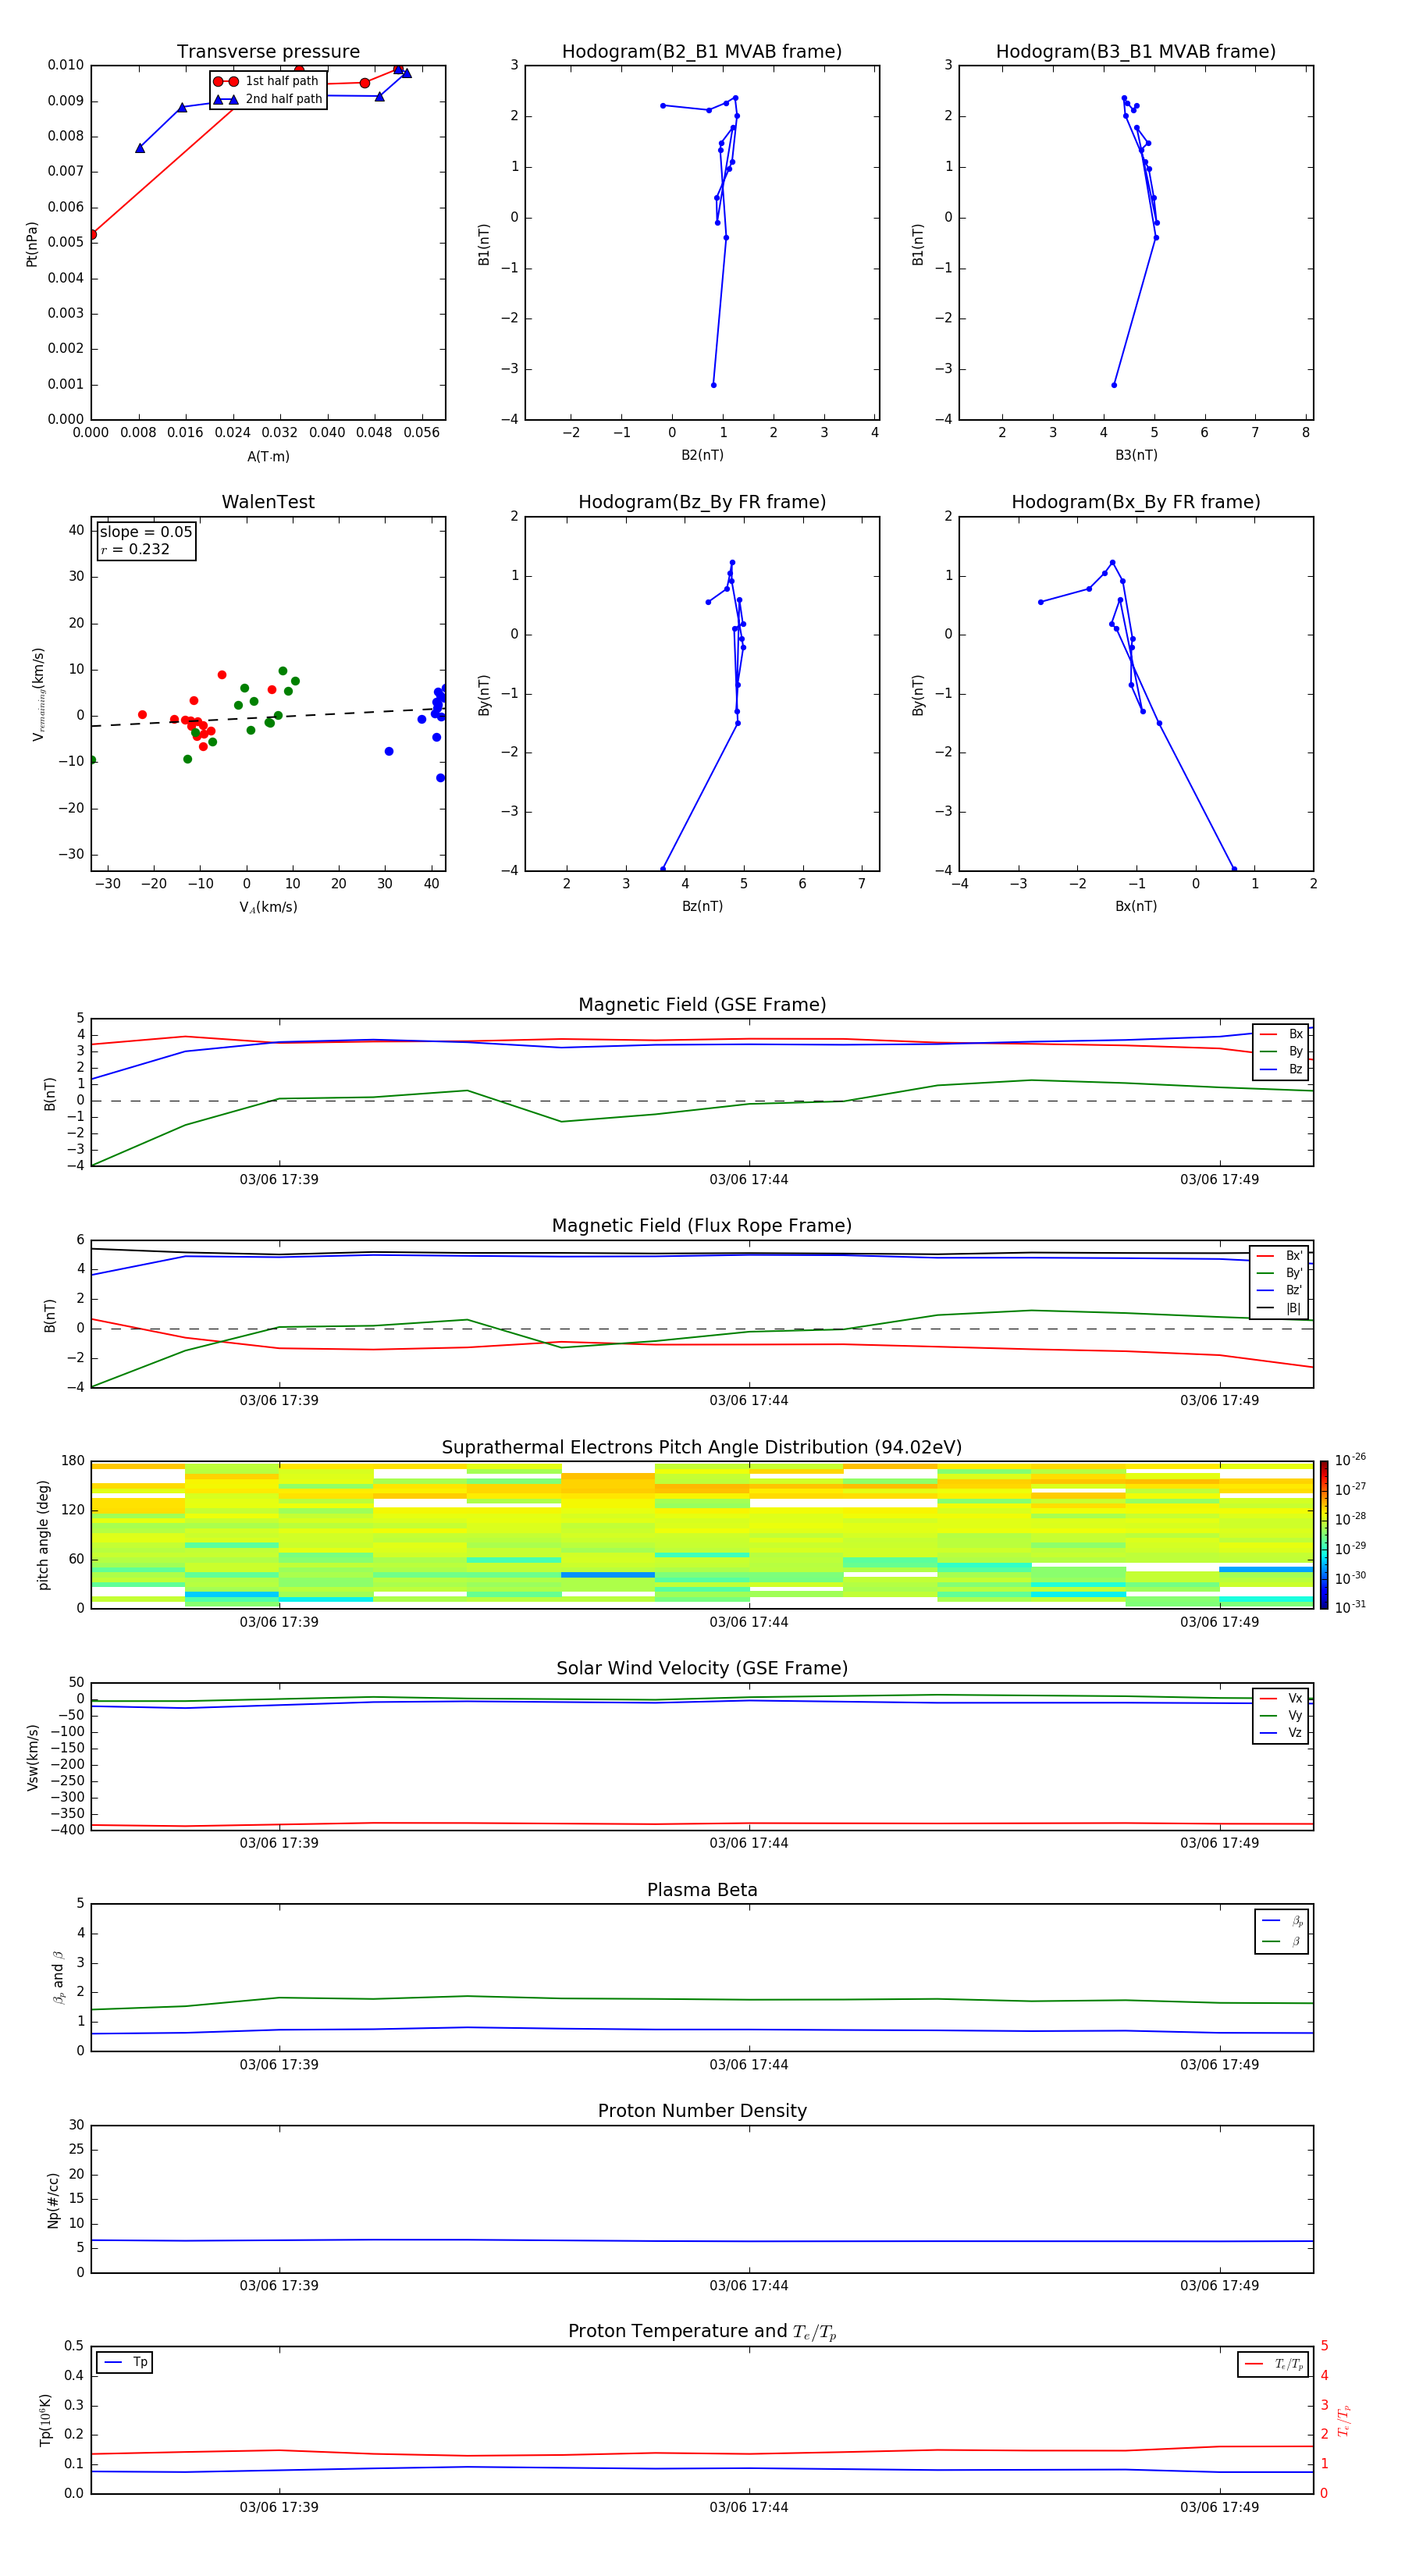The image size is (1405, 2576).
Task: Click '03/06 17:44' tick under GSE magnetic field
Action: (x=749, y=1180)
